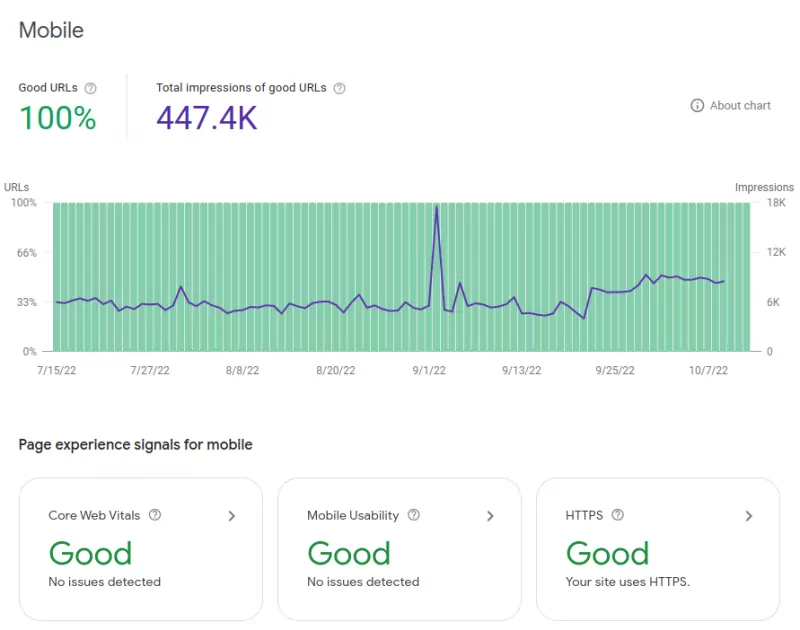Expand the HTTPS card chevron

(749, 517)
